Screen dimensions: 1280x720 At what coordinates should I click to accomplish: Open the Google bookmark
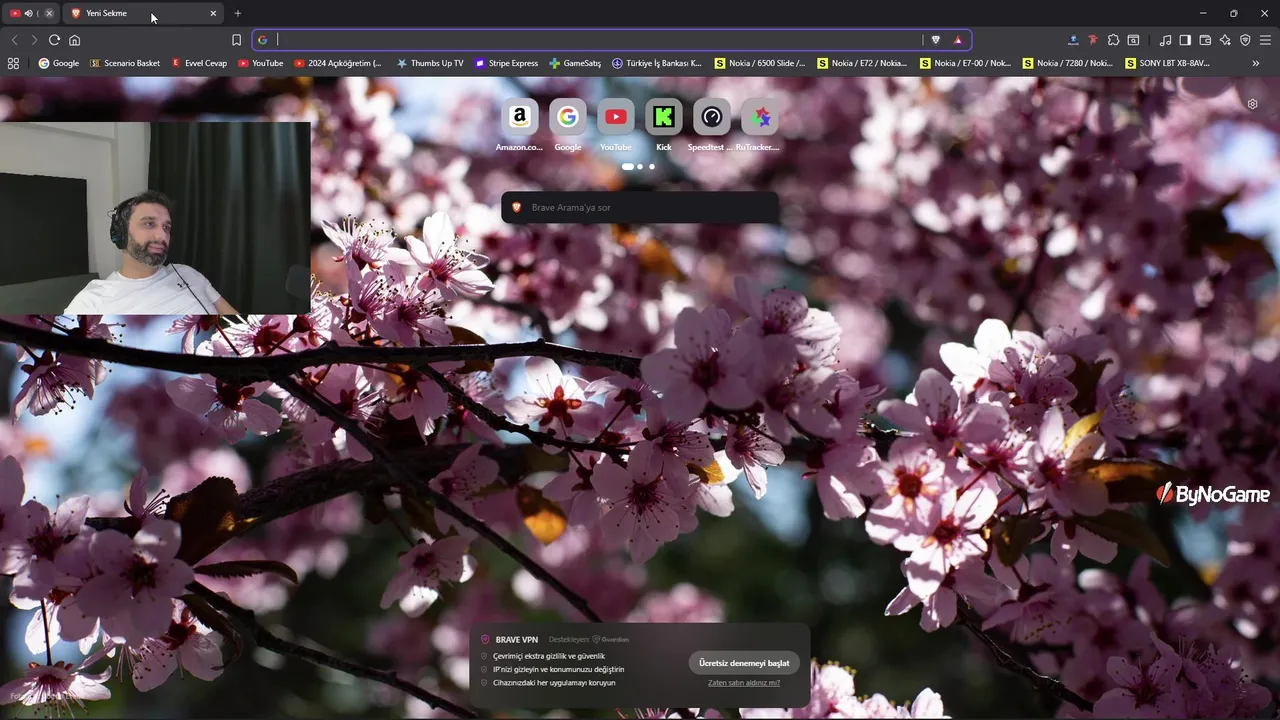59,63
